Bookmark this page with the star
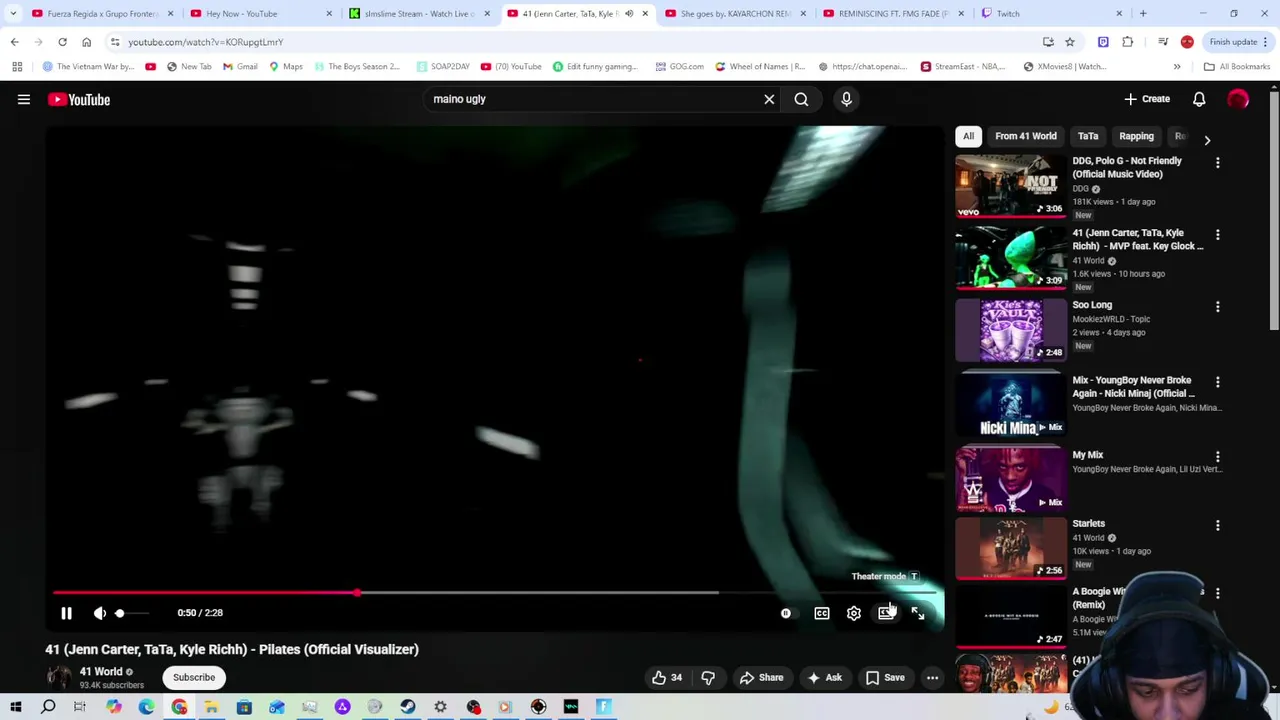The height and width of the screenshot is (720, 1280). click(x=1069, y=42)
